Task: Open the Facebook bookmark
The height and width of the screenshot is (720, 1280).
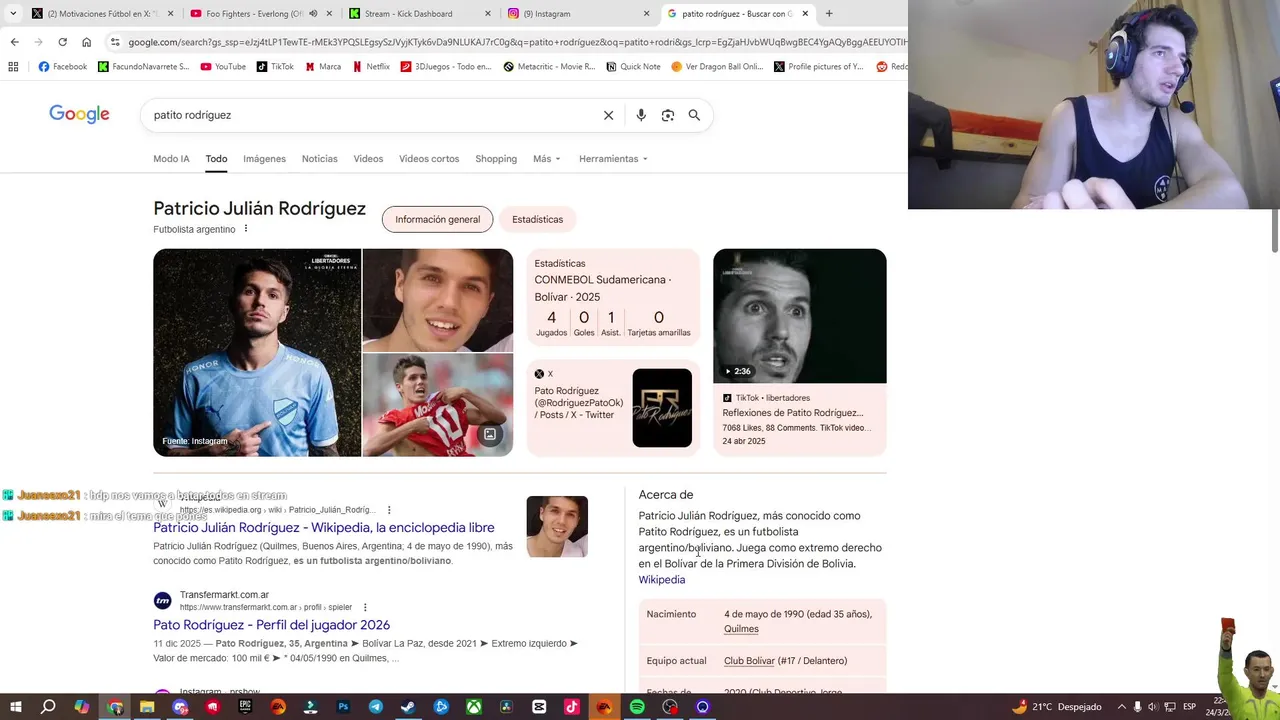Action: (62, 67)
